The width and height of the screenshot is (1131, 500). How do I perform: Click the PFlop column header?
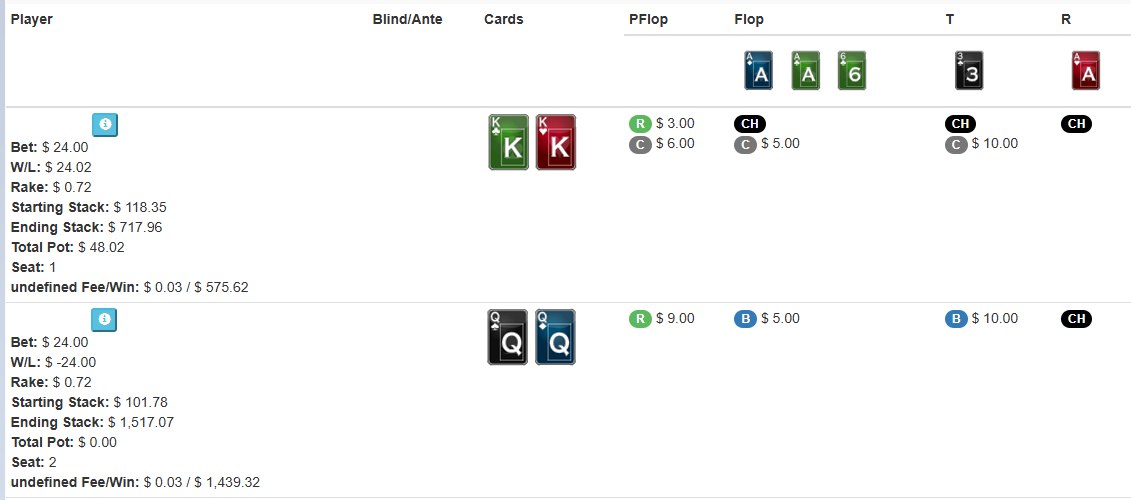[648, 19]
